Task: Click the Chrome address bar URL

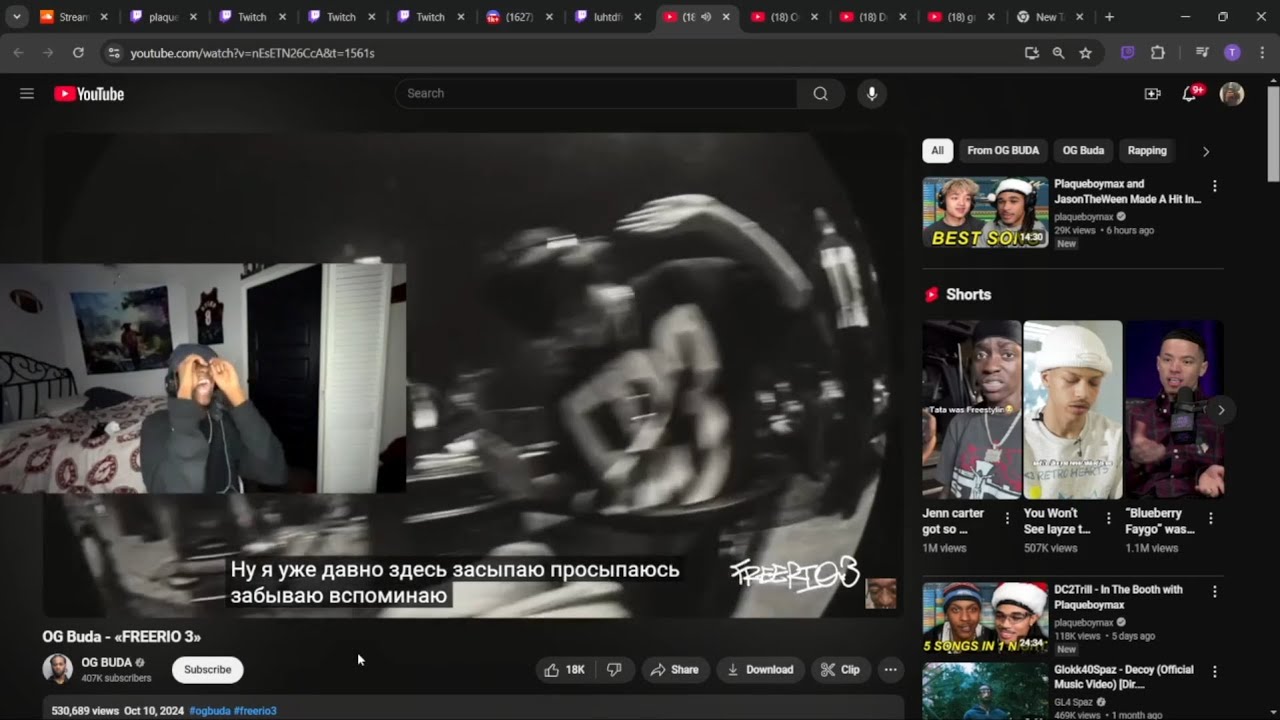Action: [x=252, y=53]
